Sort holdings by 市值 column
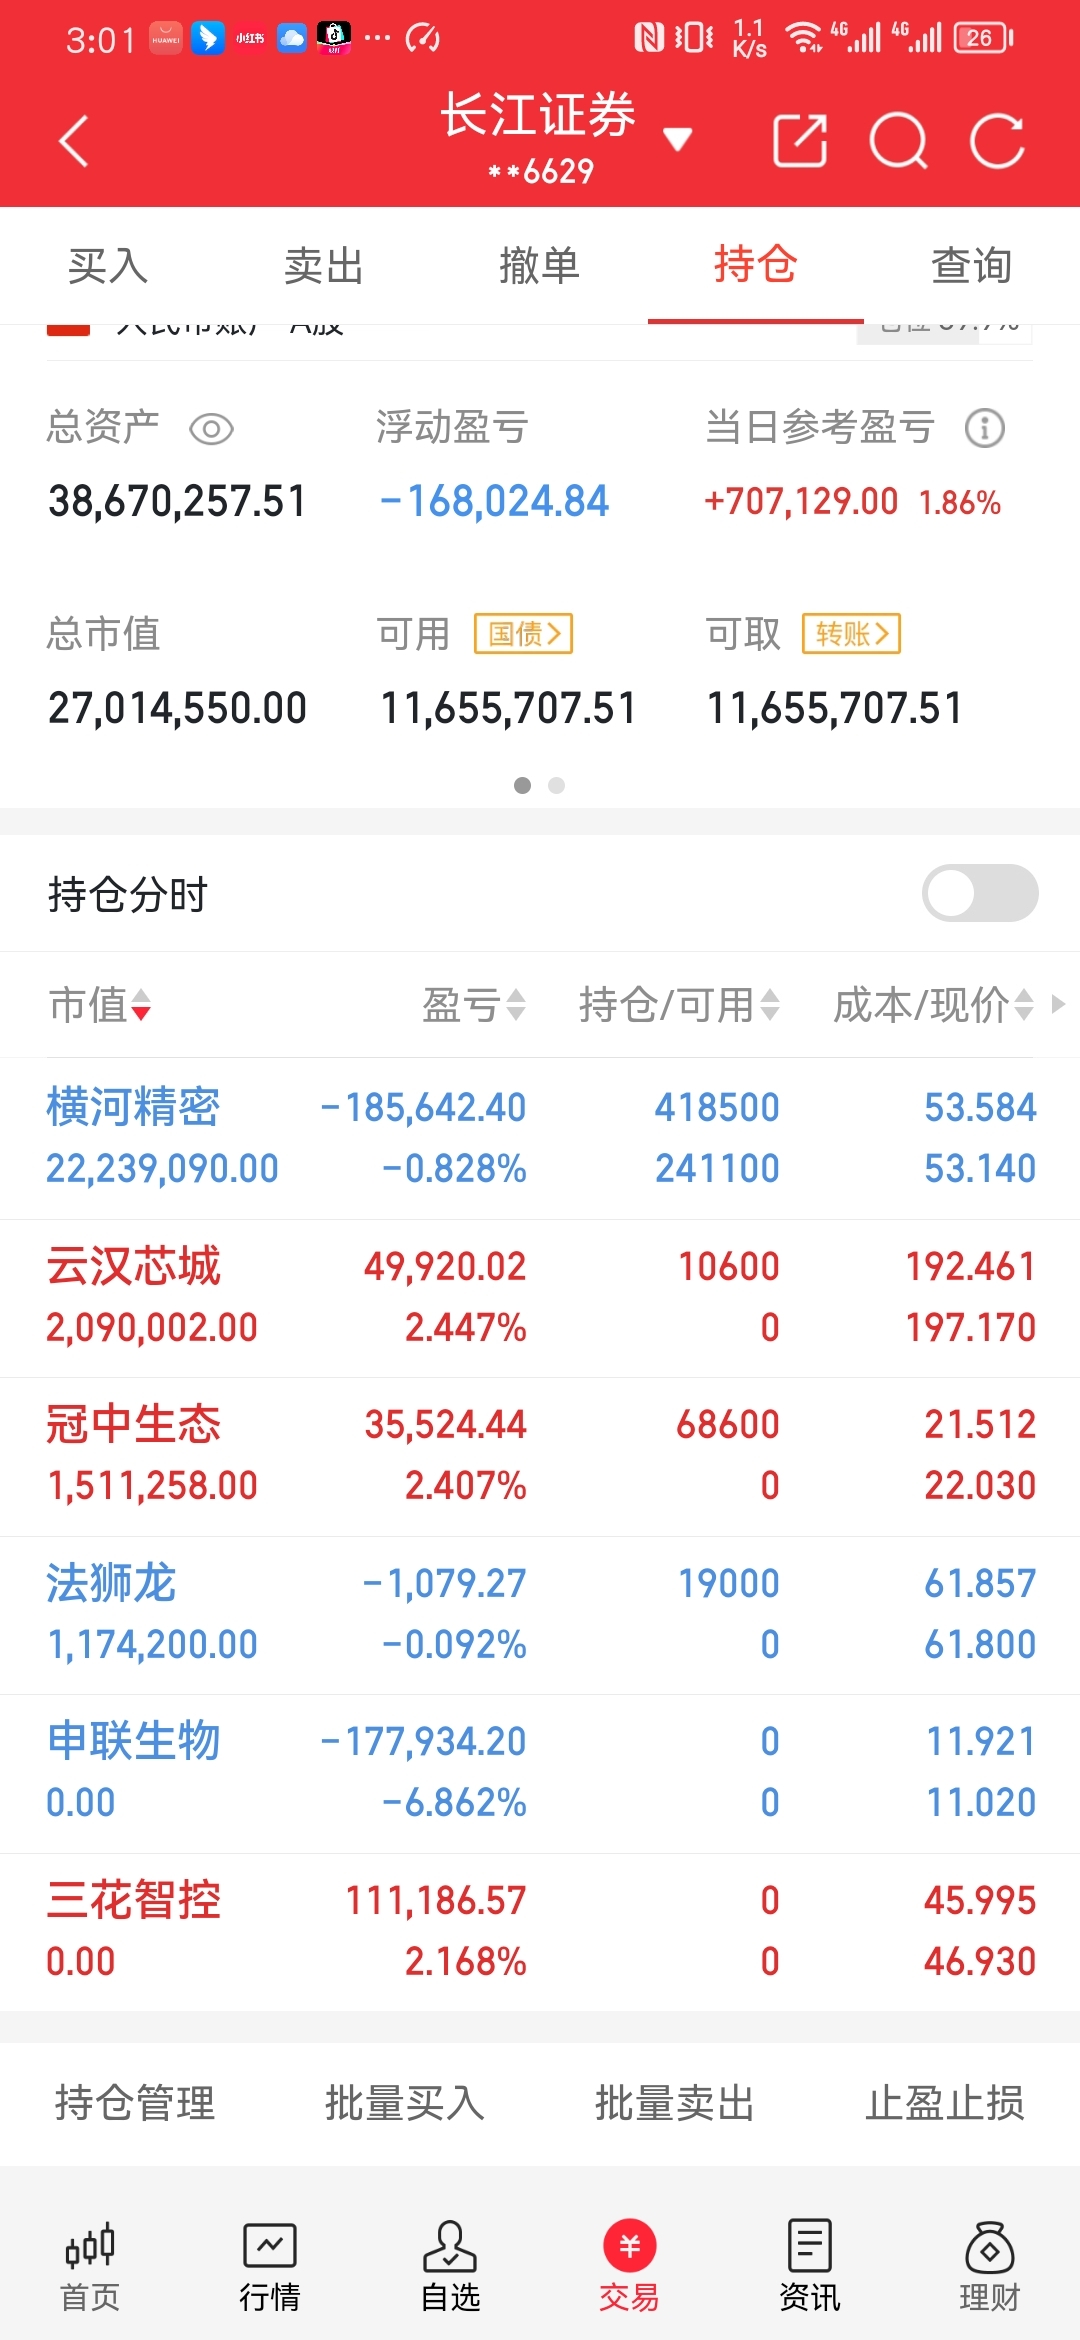 pyautogui.click(x=99, y=1005)
